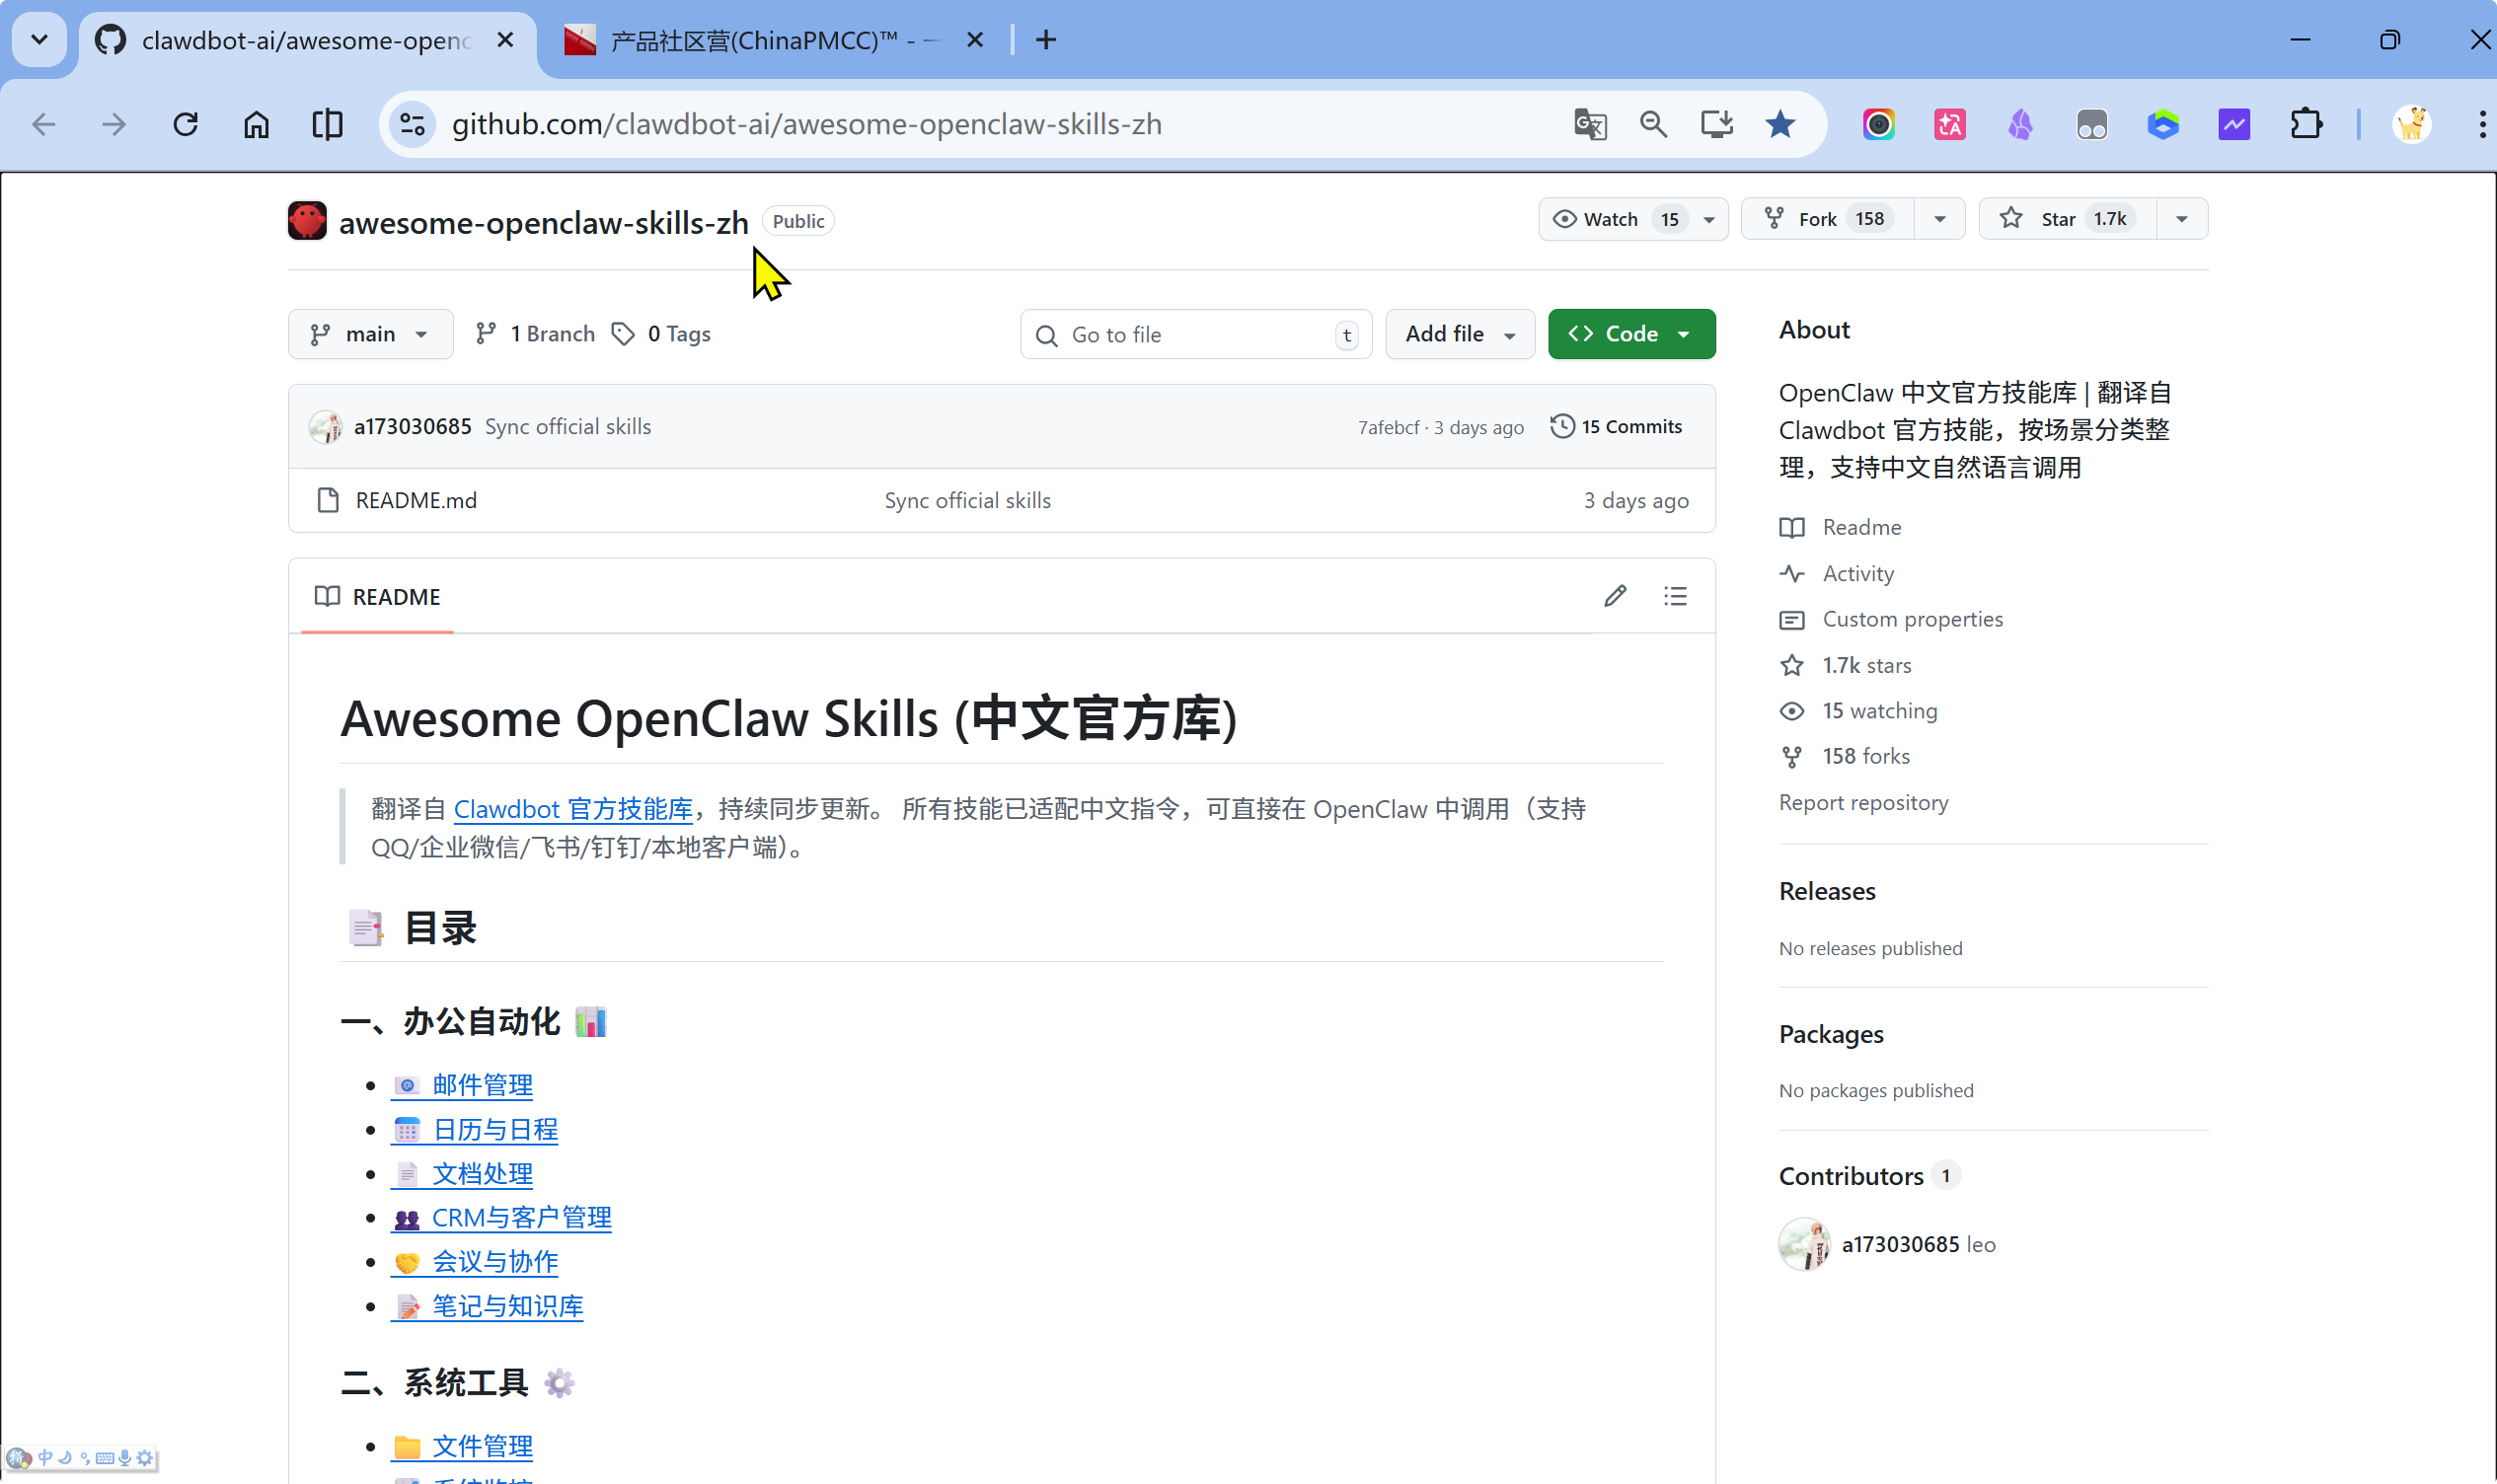The image size is (2497, 1484).
Task: Expand the Add file dropdown
Action: click(x=1459, y=334)
